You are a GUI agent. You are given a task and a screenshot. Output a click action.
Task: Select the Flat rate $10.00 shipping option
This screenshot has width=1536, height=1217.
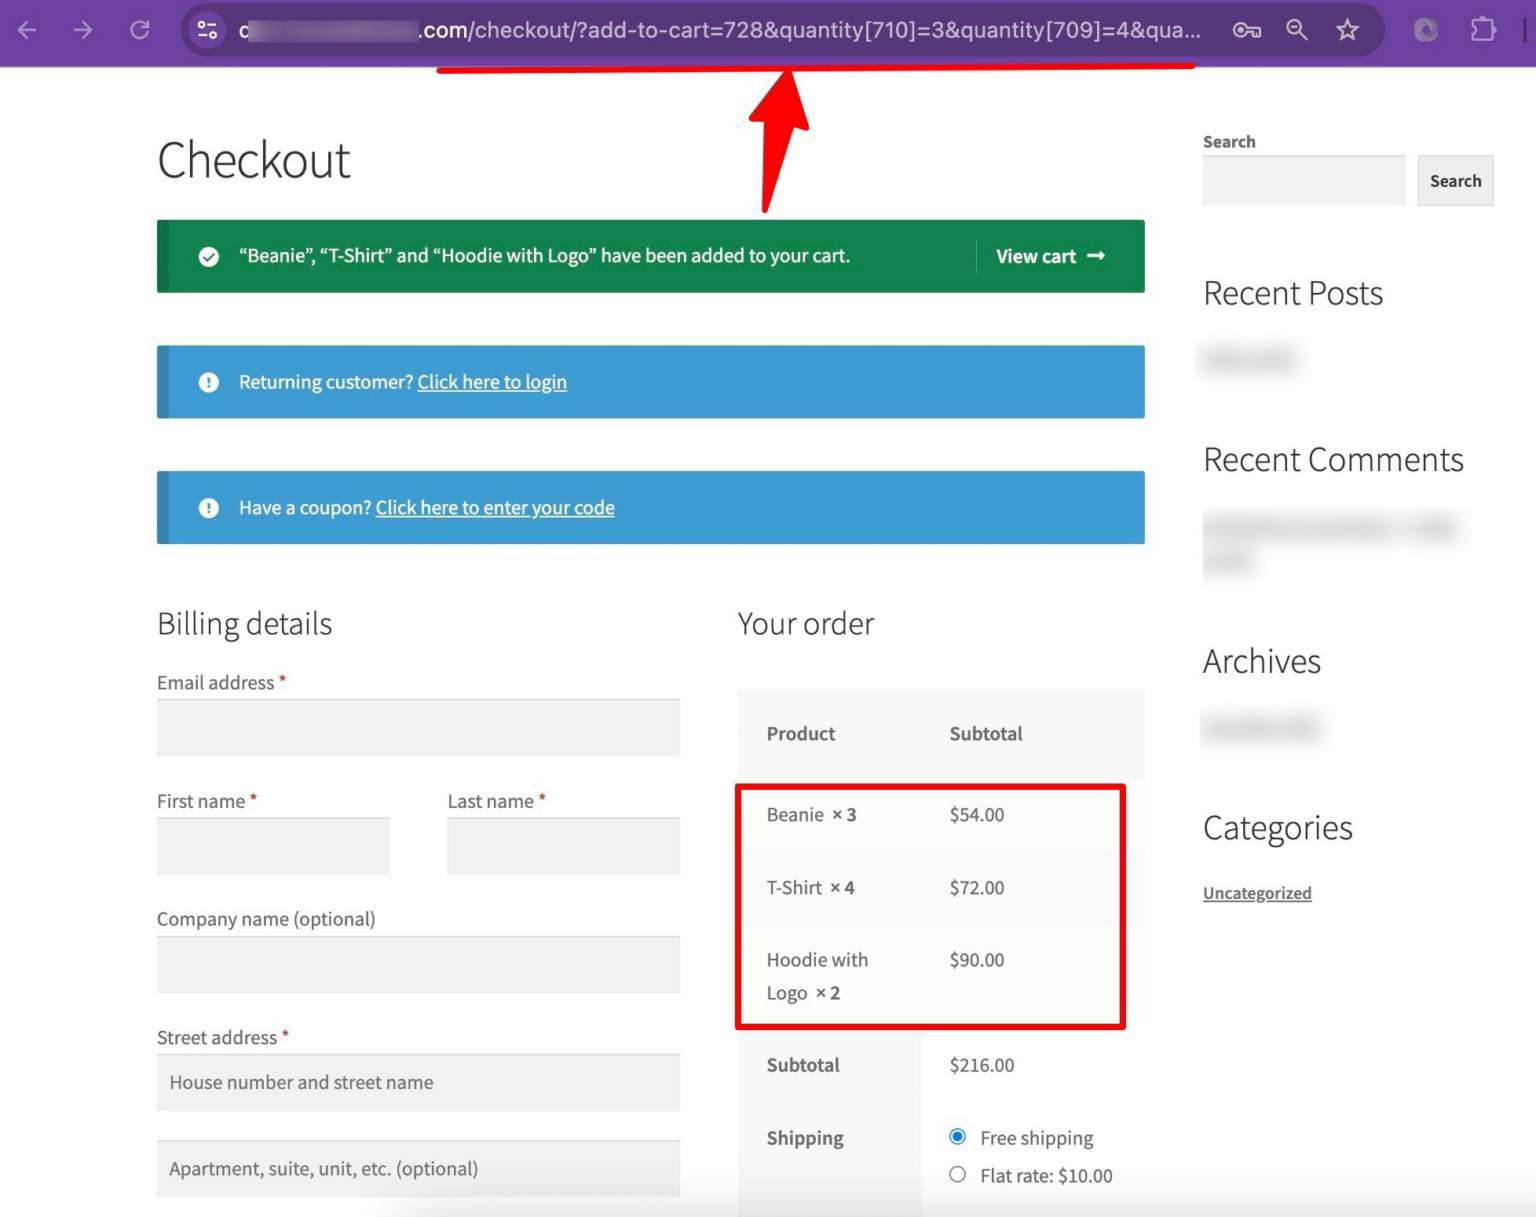click(957, 1175)
